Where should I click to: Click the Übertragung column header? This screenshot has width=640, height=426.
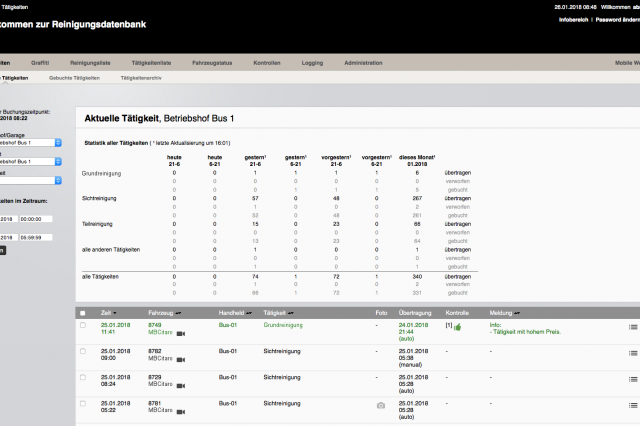(x=415, y=313)
